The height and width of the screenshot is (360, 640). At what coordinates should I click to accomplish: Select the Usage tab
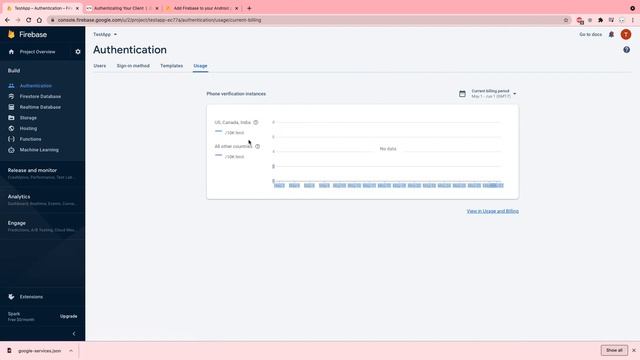[x=200, y=66]
